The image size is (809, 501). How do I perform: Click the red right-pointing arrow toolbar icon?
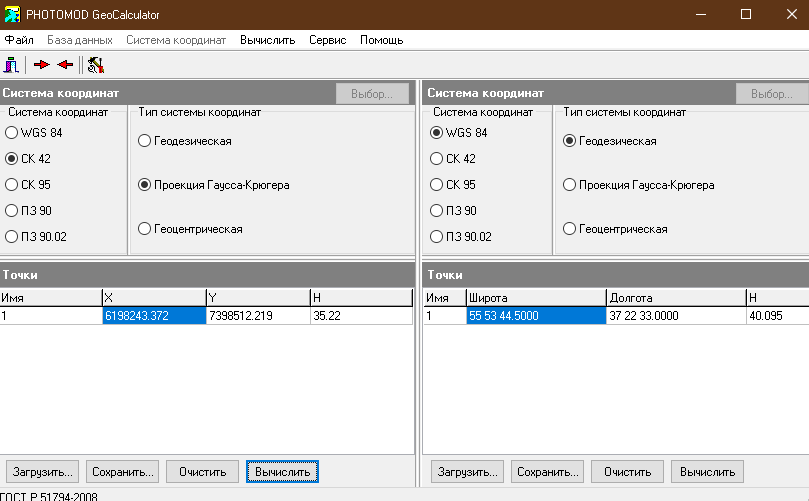[41, 64]
